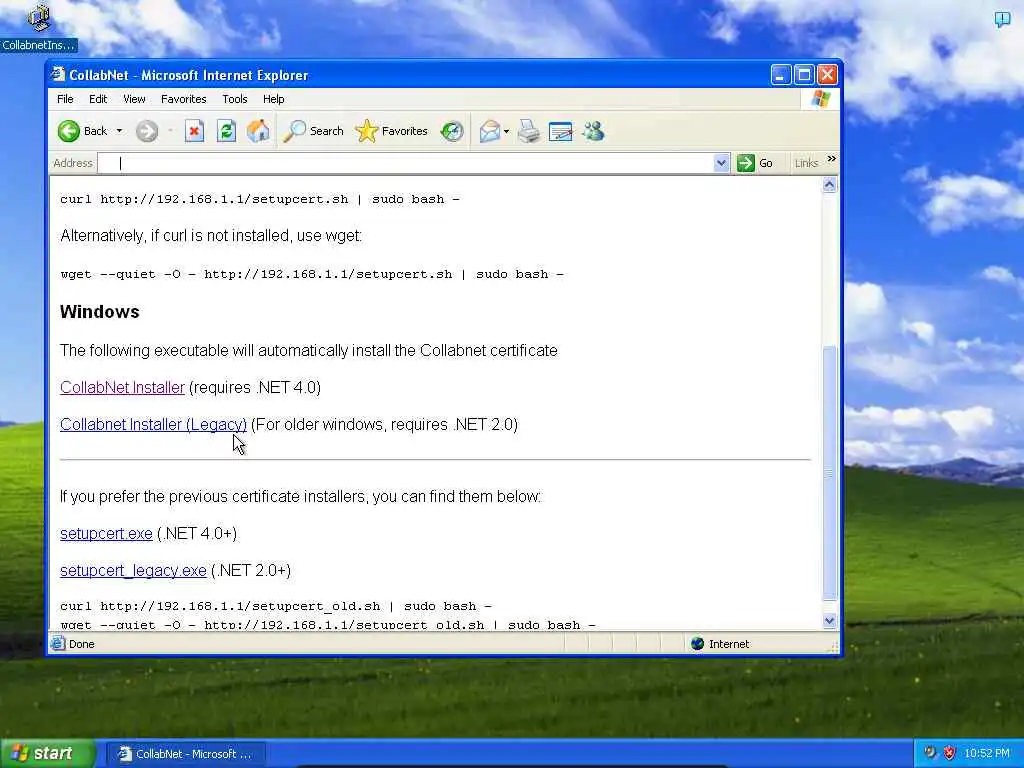Click the speech bubble icon on desktop corner
This screenshot has height=768, width=1024.
pos(1002,18)
